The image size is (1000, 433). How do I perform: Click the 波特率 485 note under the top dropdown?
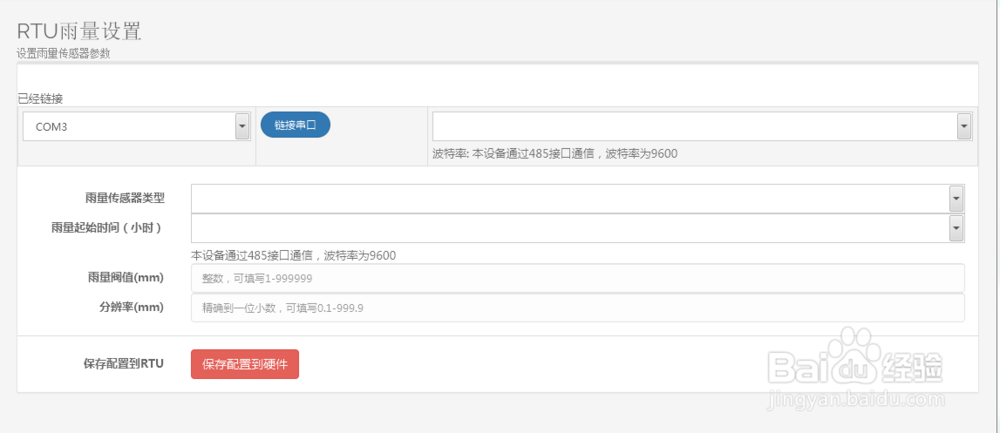point(555,154)
